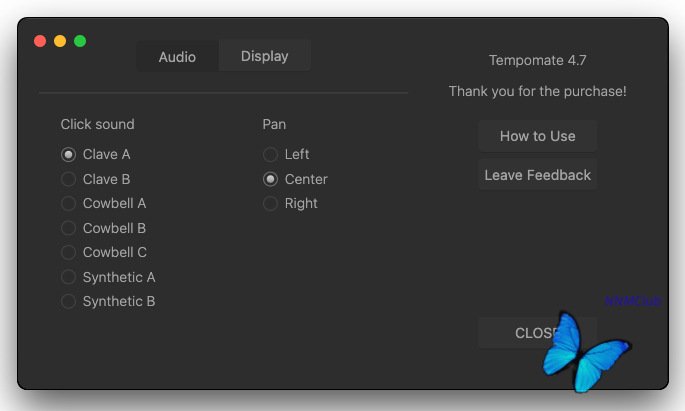
Task: Click the red window close button
Action: pos(40,41)
